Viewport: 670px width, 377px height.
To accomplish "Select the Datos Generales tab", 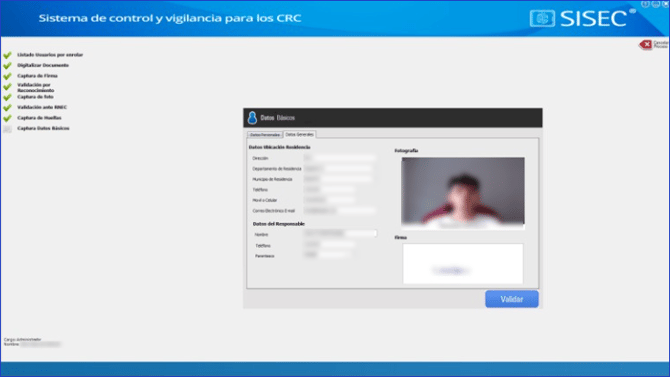I will coord(300,134).
